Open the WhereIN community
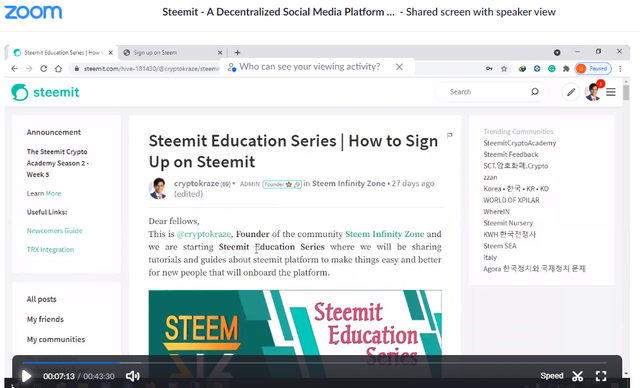The image size is (640, 388). click(x=496, y=211)
